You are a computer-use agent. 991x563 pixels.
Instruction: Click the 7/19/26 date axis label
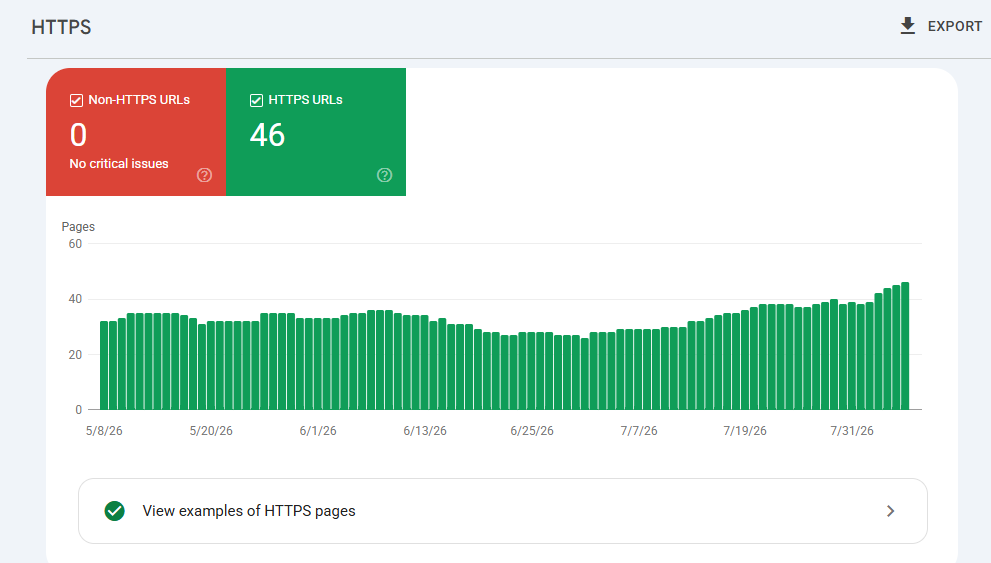tap(745, 431)
